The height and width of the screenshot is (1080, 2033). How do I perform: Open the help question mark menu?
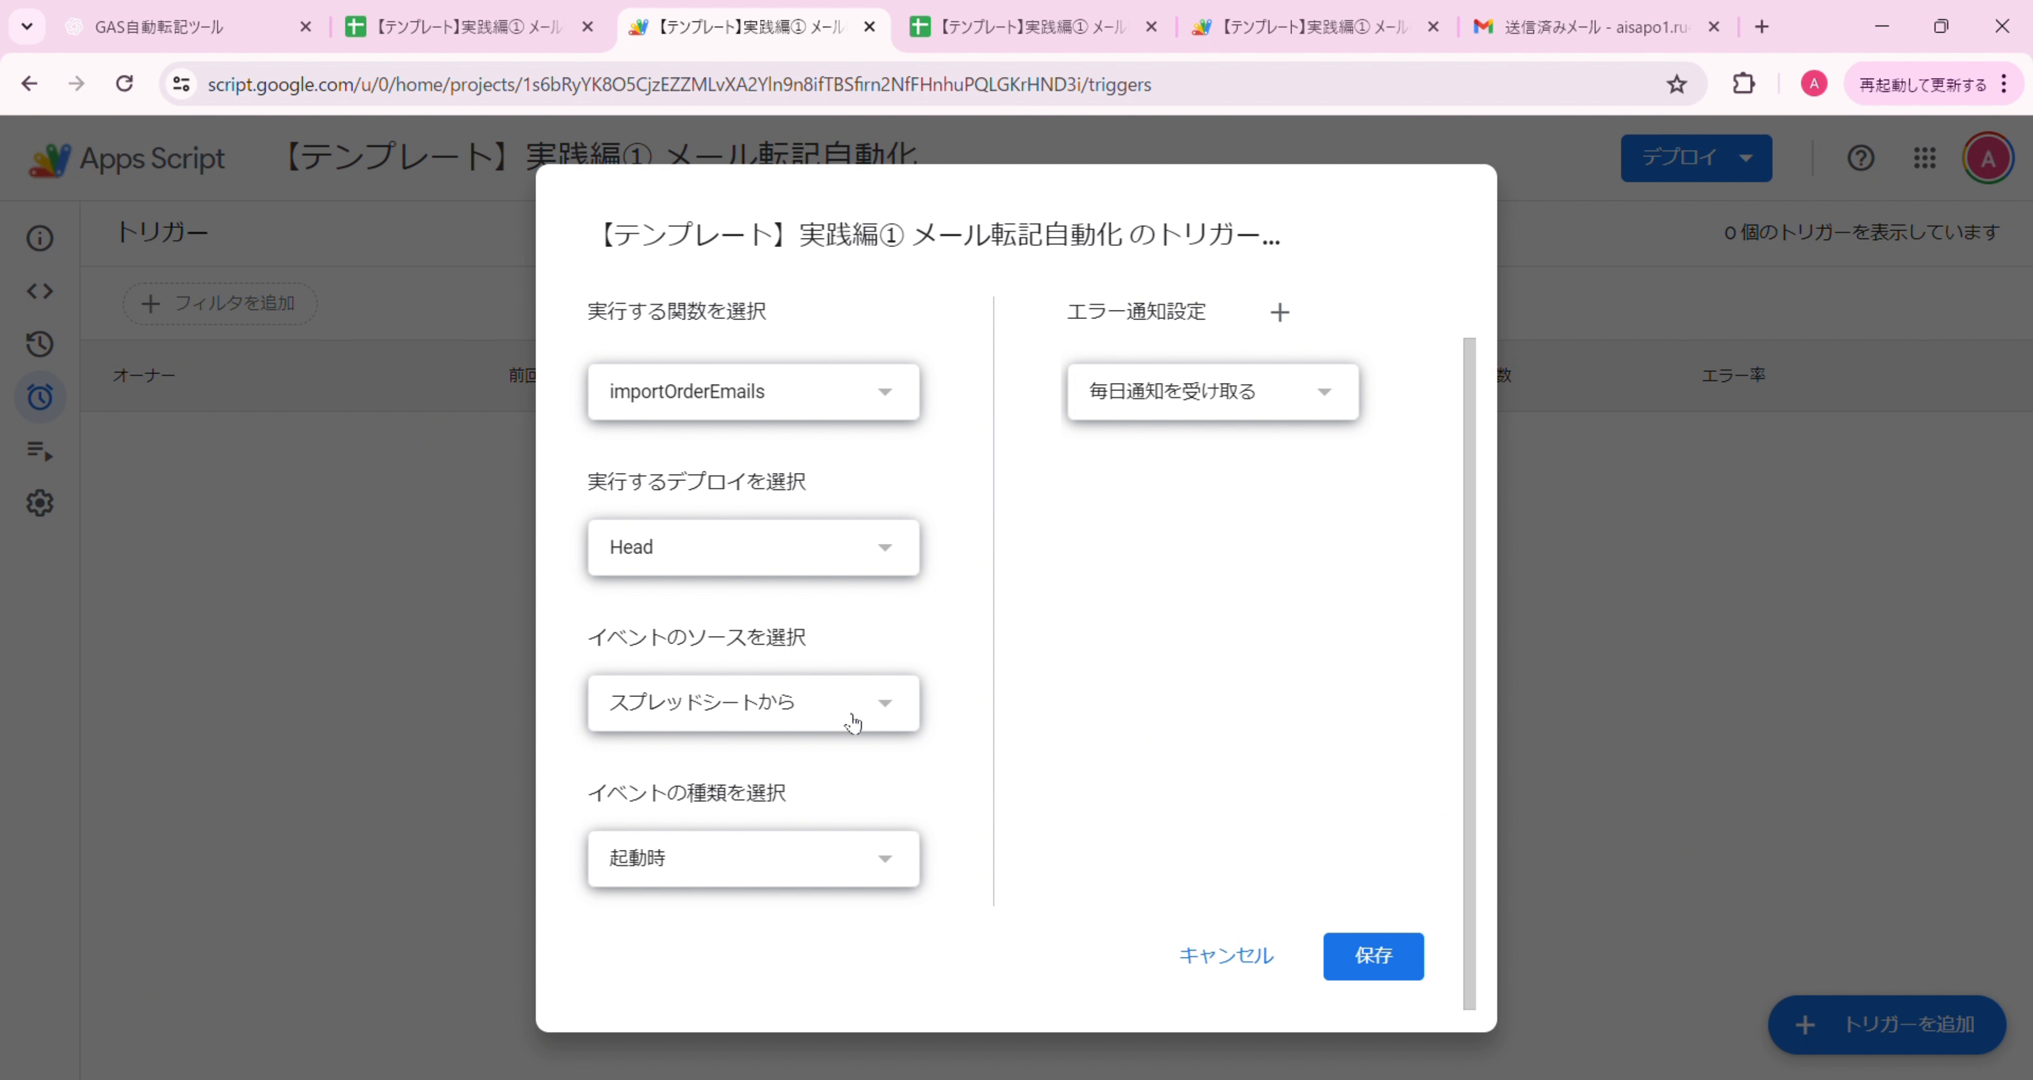click(1860, 158)
